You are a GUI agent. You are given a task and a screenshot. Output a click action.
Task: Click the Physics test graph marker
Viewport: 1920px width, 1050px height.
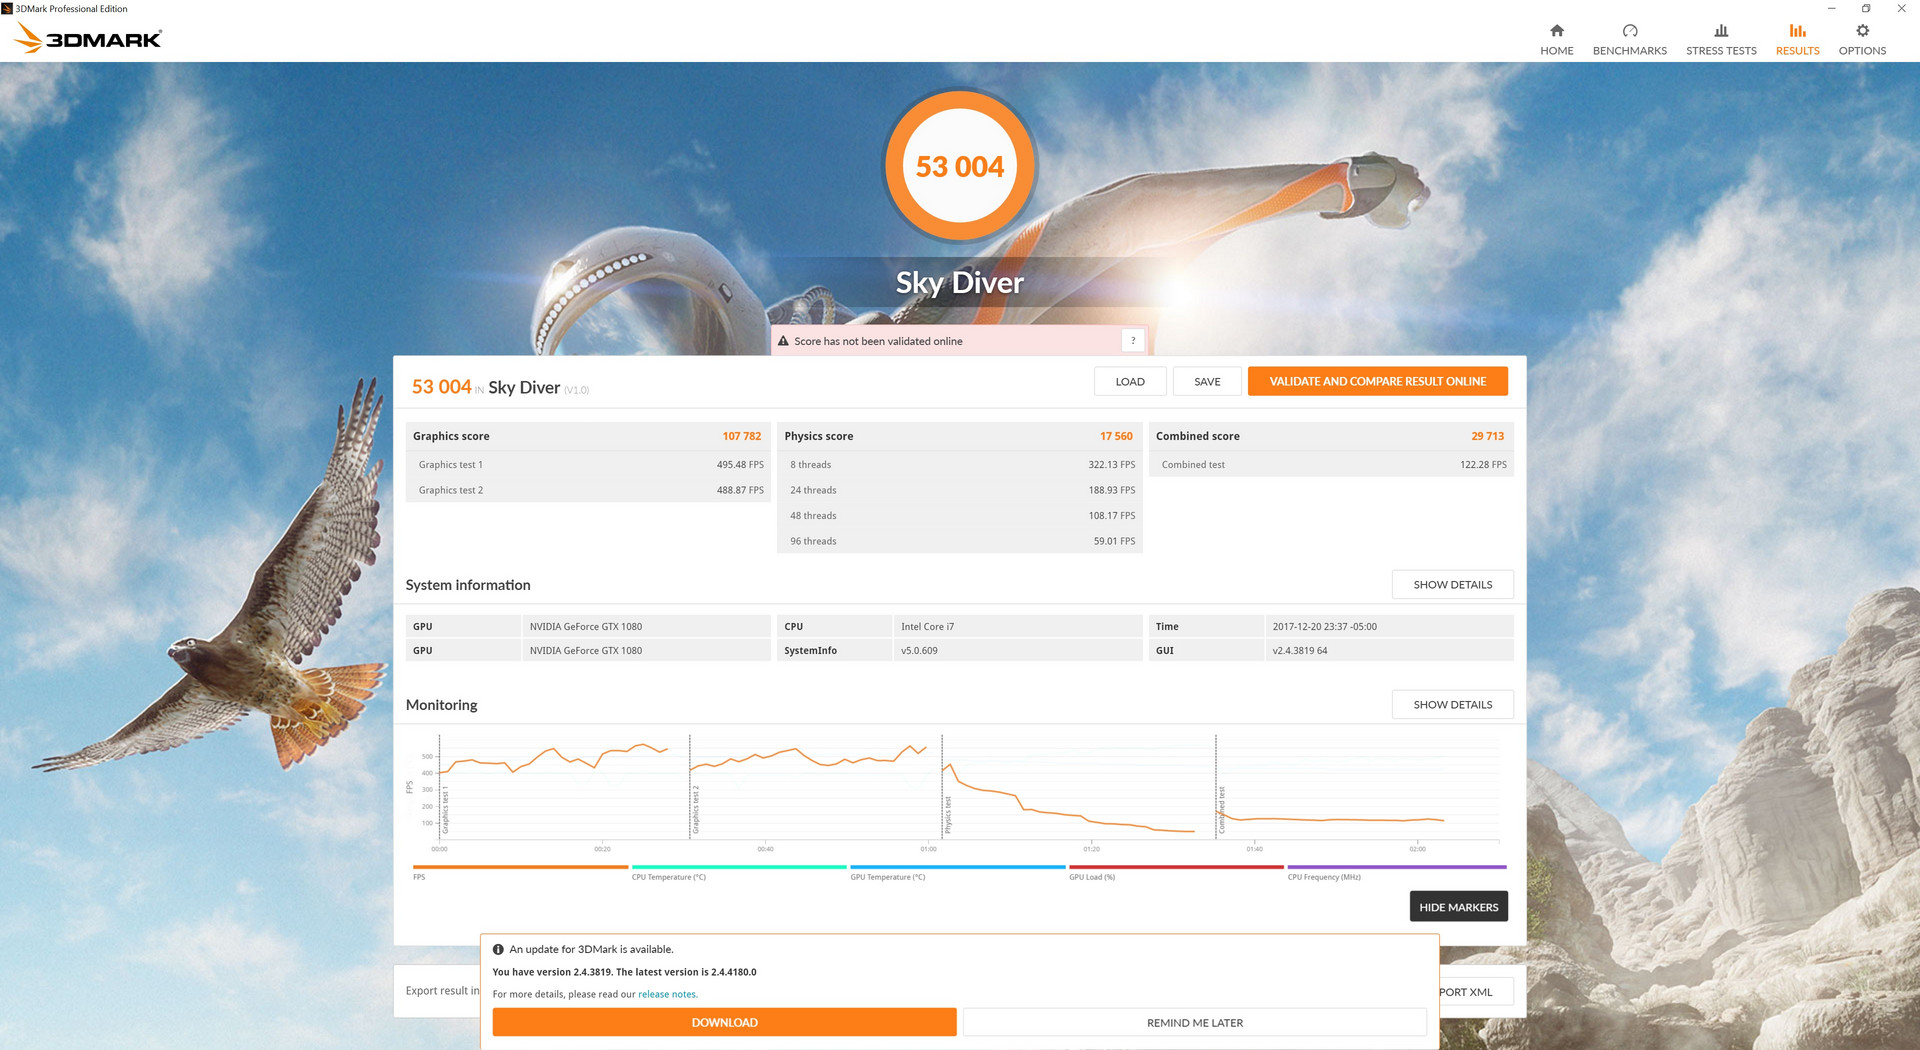[x=948, y=815]
